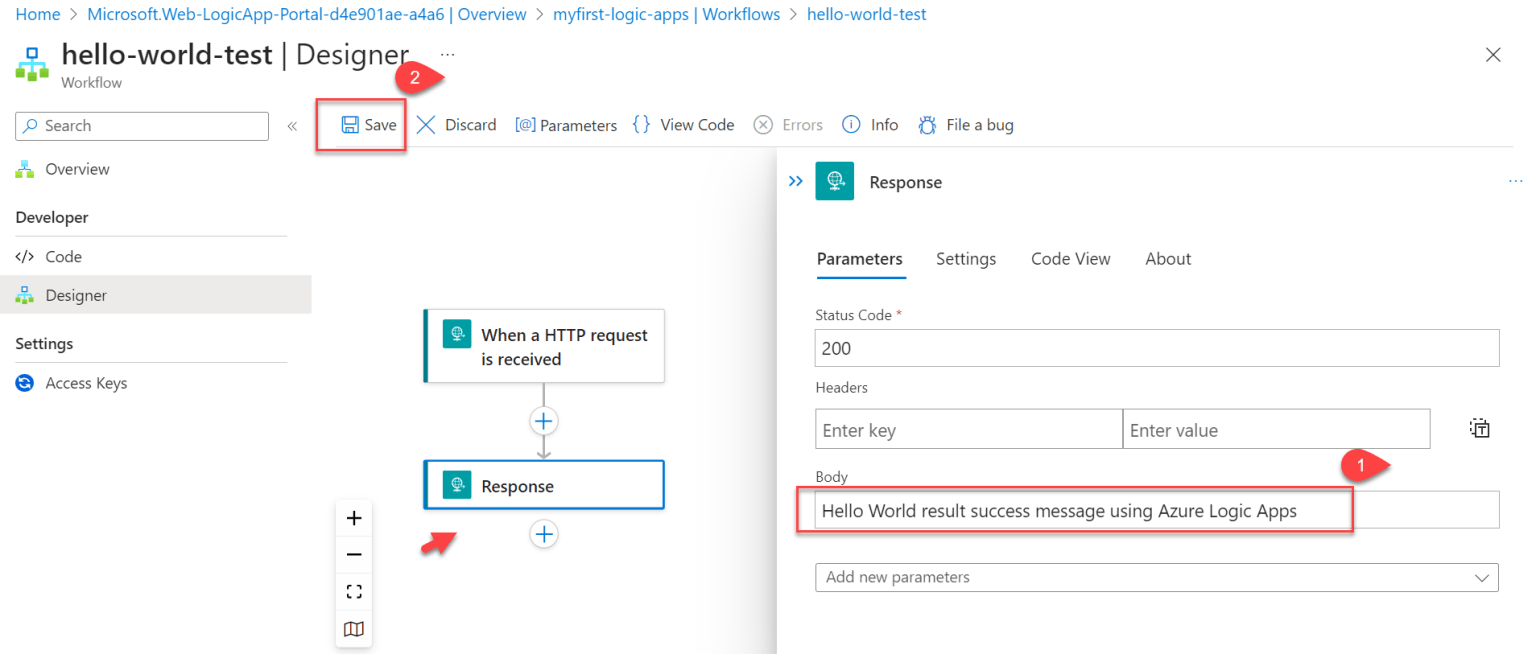Open the minimap view on the canvas
Screen dimensions: 1536x654
(x=354, y=628)
